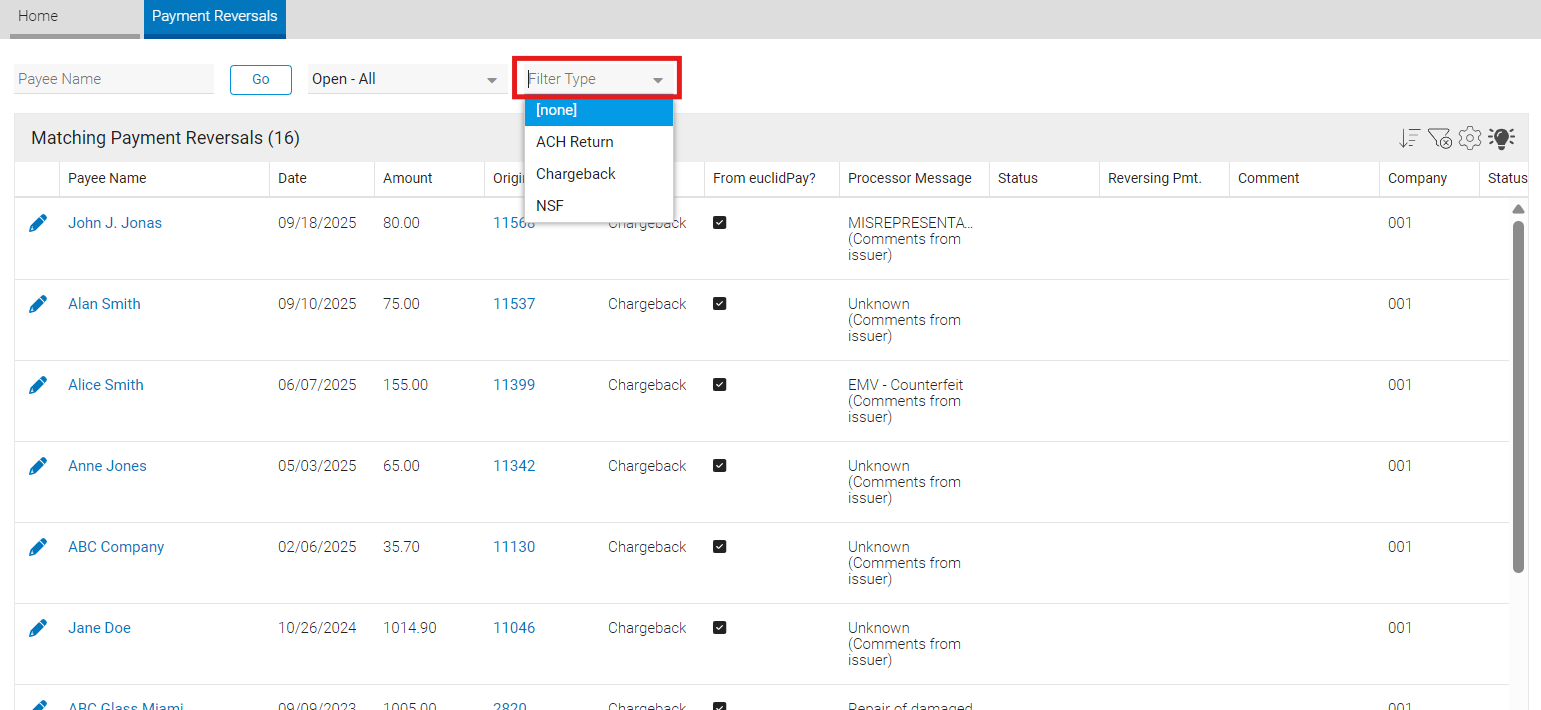The image size is (1541, 710).
Task: Click the vertical scrollbar thumb
Action: coord(1518,397)
